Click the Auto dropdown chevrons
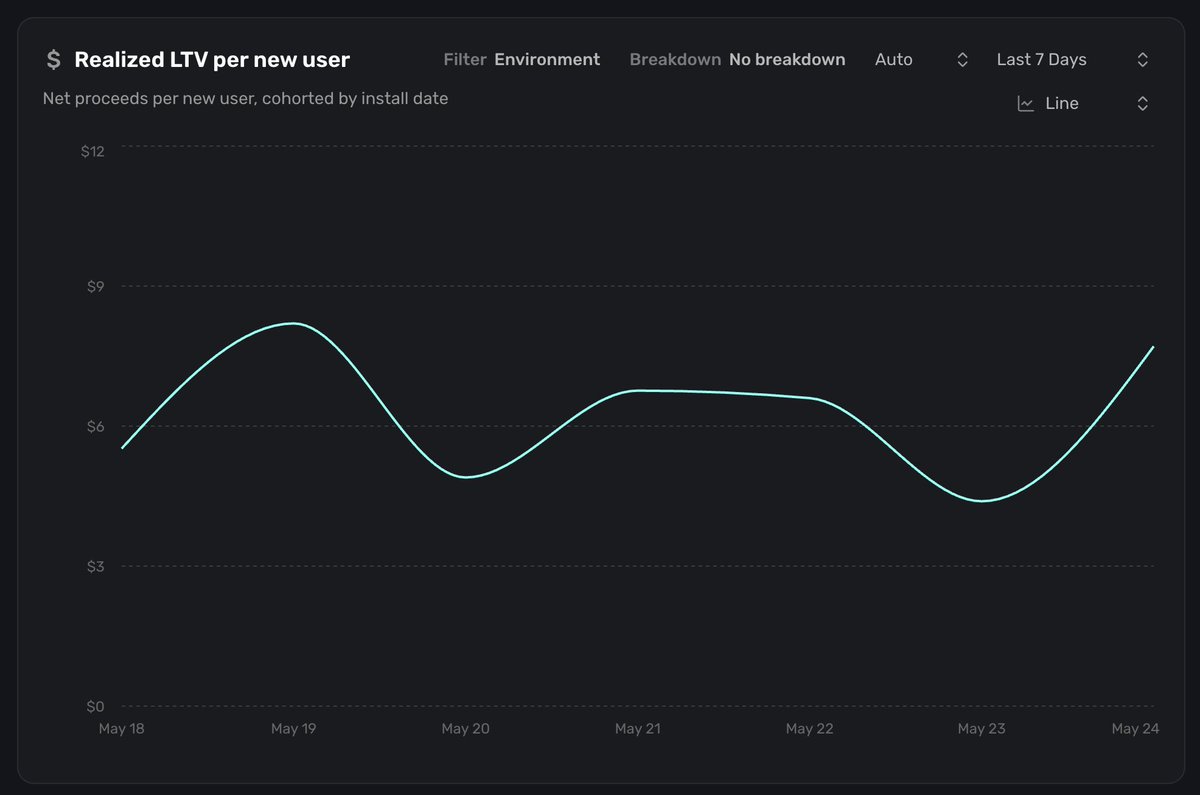 [962, 60]
